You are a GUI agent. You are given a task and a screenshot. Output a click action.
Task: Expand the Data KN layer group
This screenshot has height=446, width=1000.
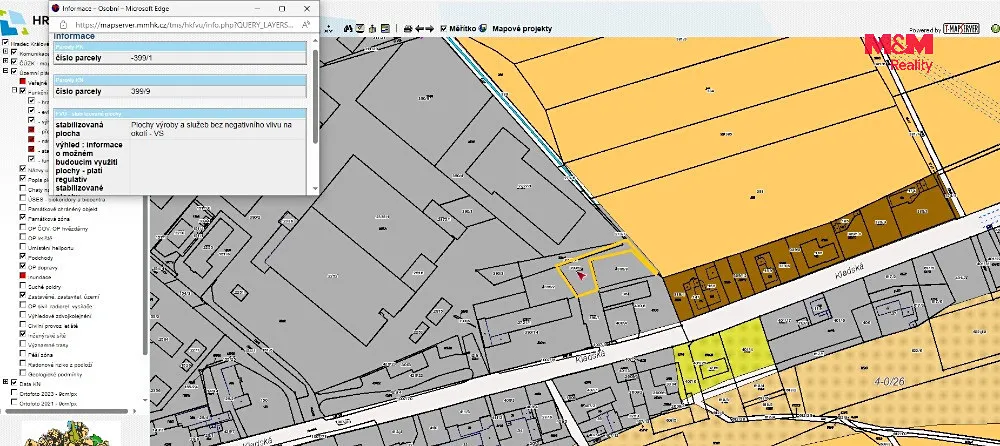point(5,382)
